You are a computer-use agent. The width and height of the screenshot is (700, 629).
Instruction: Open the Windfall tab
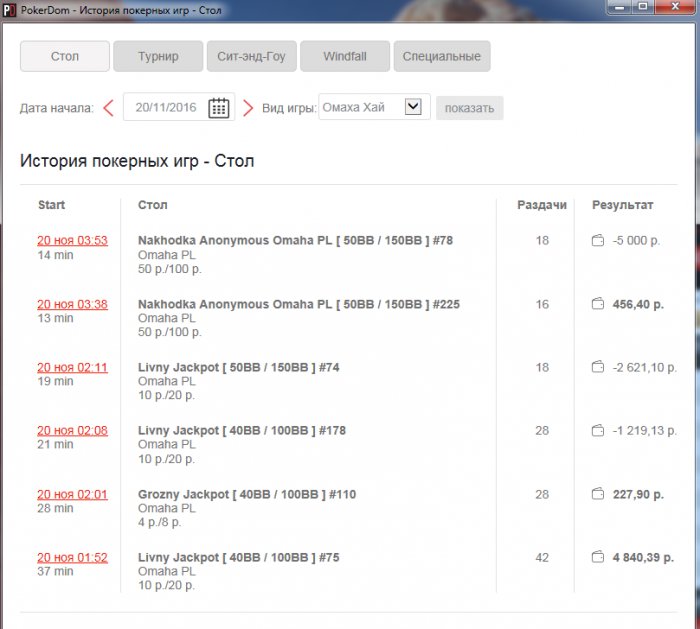[345, 56]
